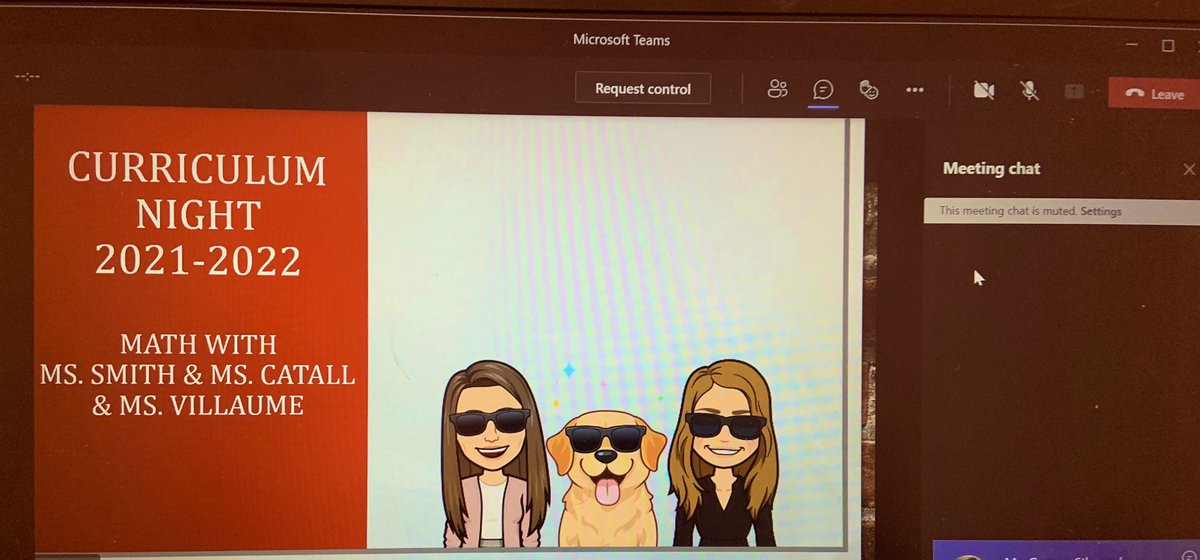
Task: Click the 'CURRICULUM NIGHT' slide title
Action: [197, 192]
